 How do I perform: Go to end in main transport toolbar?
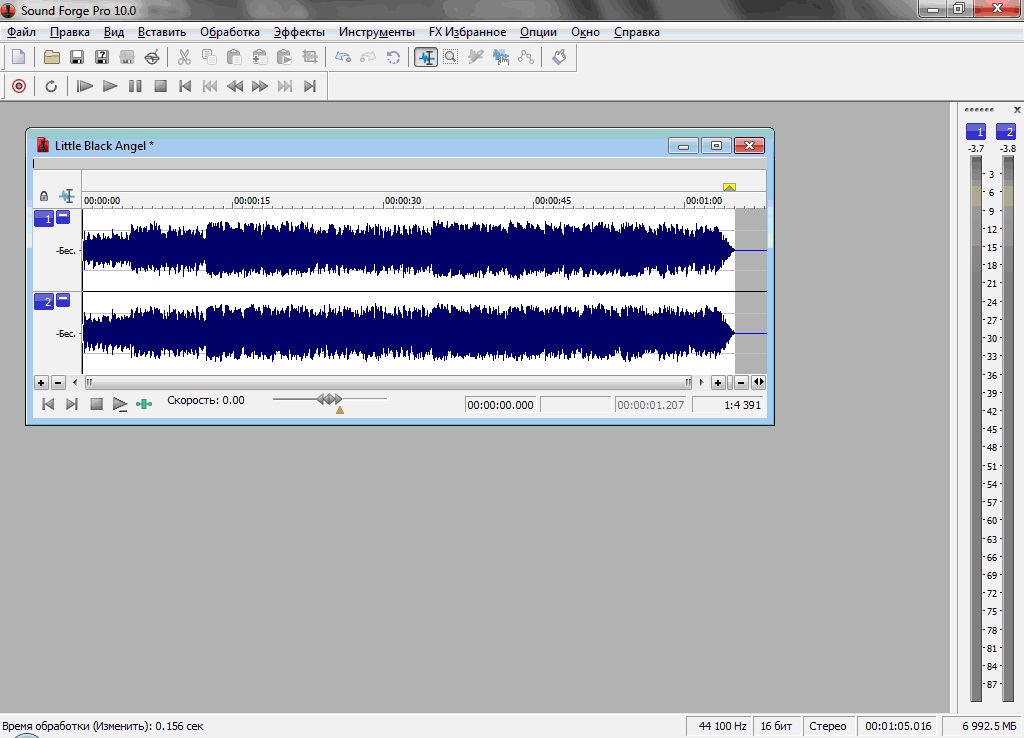[310, 86]
